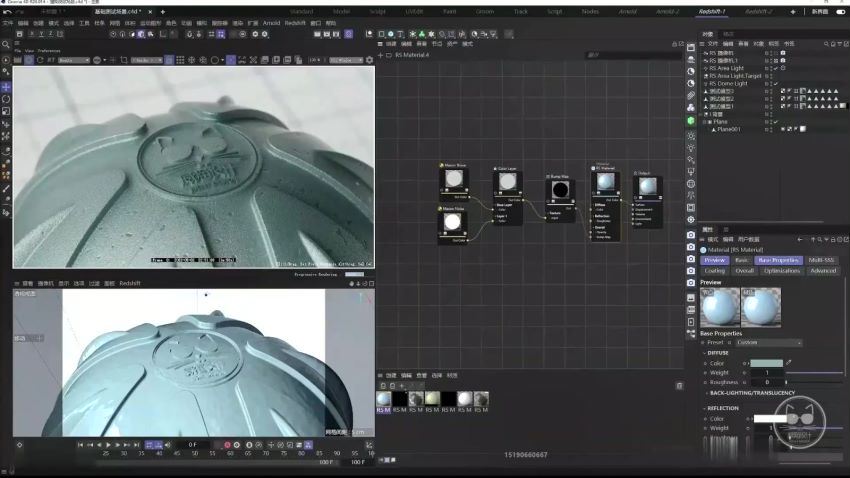Click the add-node plus icon beside RS Material.4
The width and height of the screenshot is (850, 478).
[x=381, y=55]
